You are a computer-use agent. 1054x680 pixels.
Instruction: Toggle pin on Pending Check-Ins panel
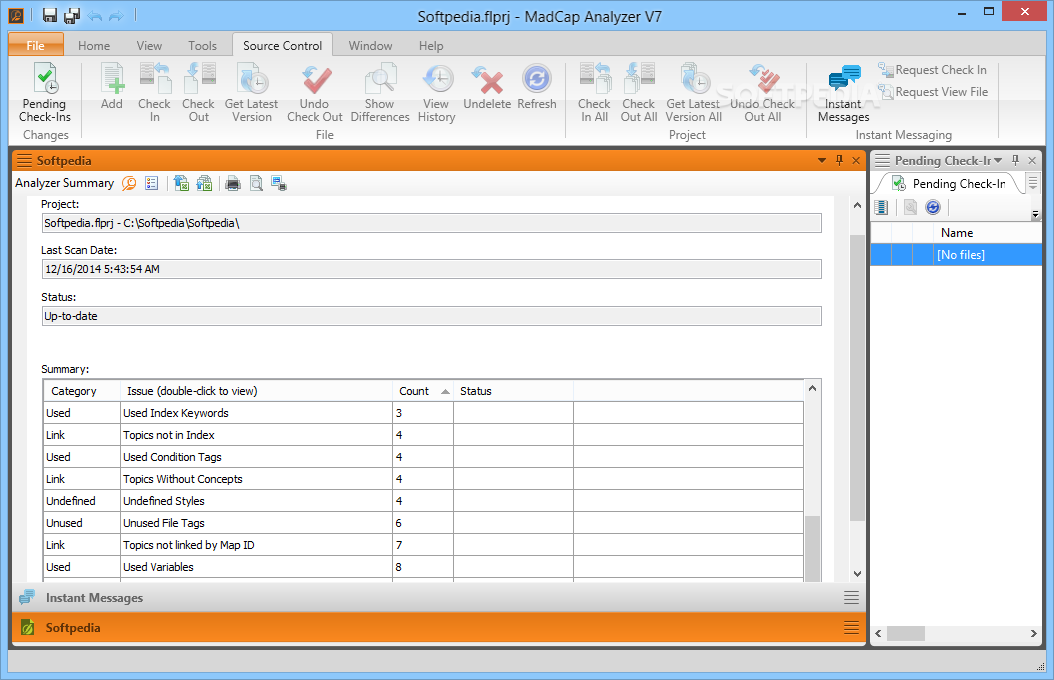coord(1015,161)
